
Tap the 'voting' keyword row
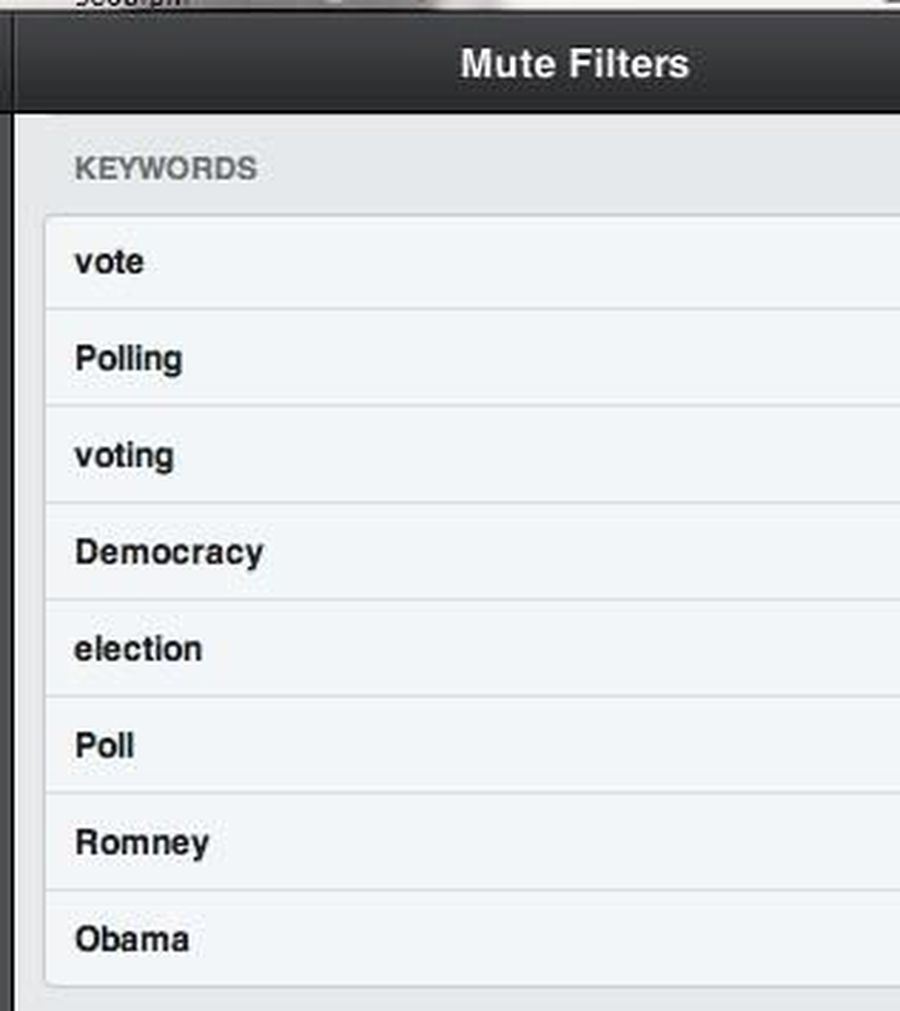pyautogui.click(x=470, y=456)
